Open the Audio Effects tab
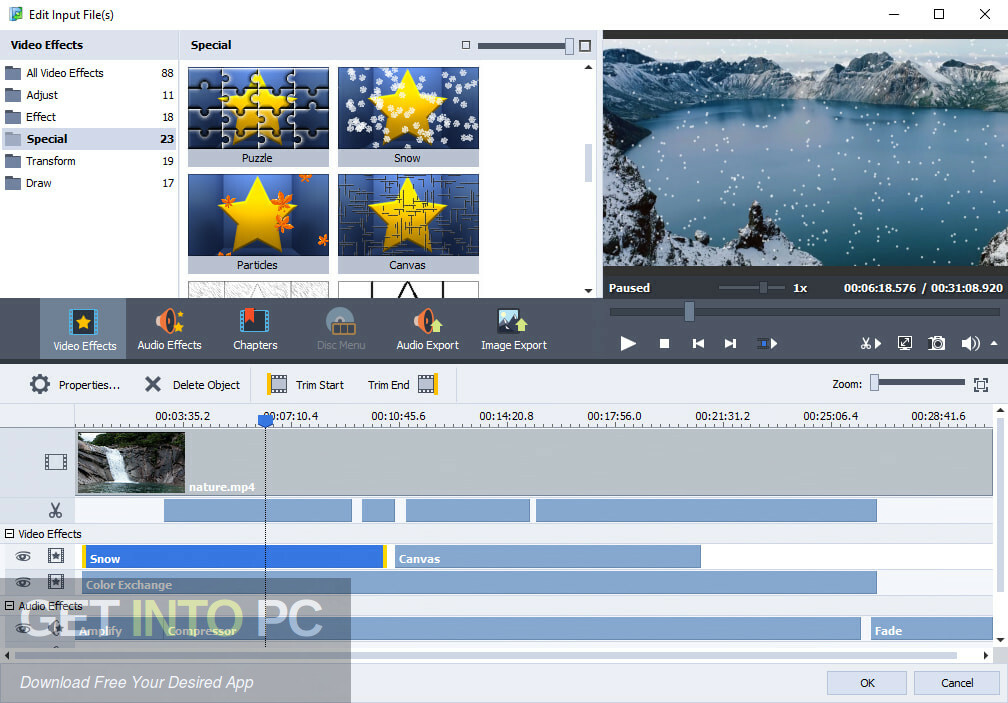The width and height of the screenshot is (1008, 703). [169, 329]
